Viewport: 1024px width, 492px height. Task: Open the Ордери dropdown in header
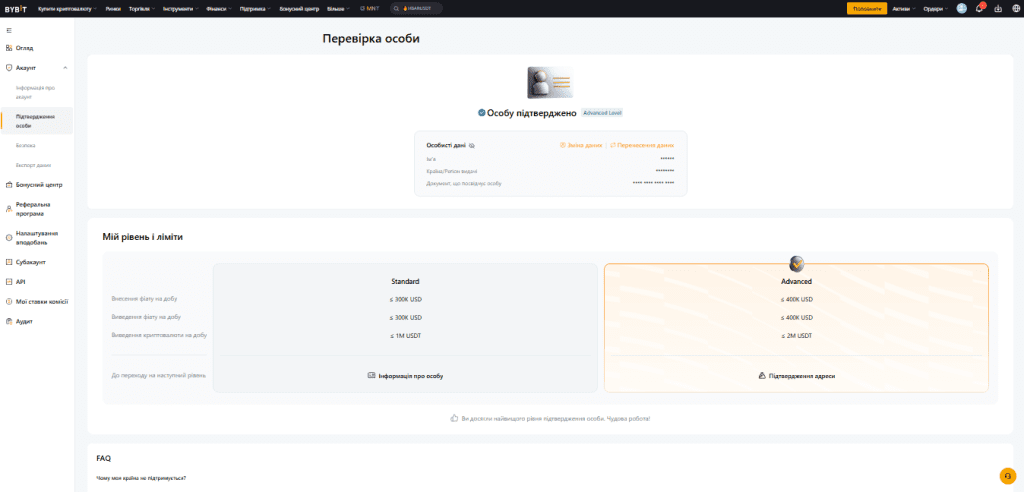point(936,8)
